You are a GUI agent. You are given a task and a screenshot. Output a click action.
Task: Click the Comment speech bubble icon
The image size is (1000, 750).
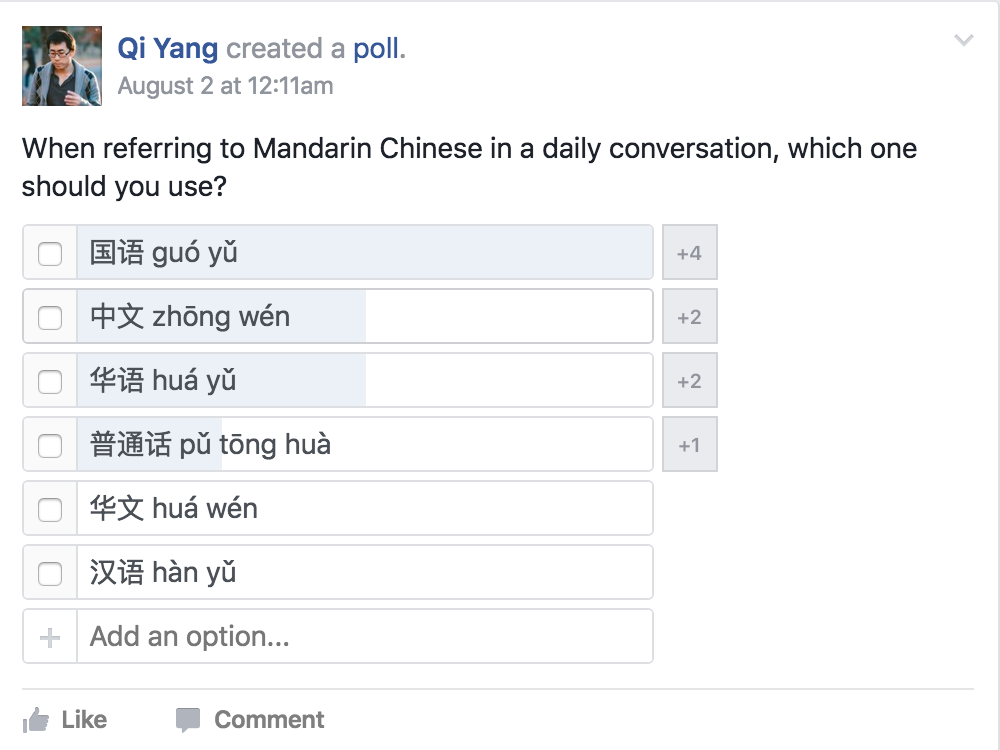(188, 720)
